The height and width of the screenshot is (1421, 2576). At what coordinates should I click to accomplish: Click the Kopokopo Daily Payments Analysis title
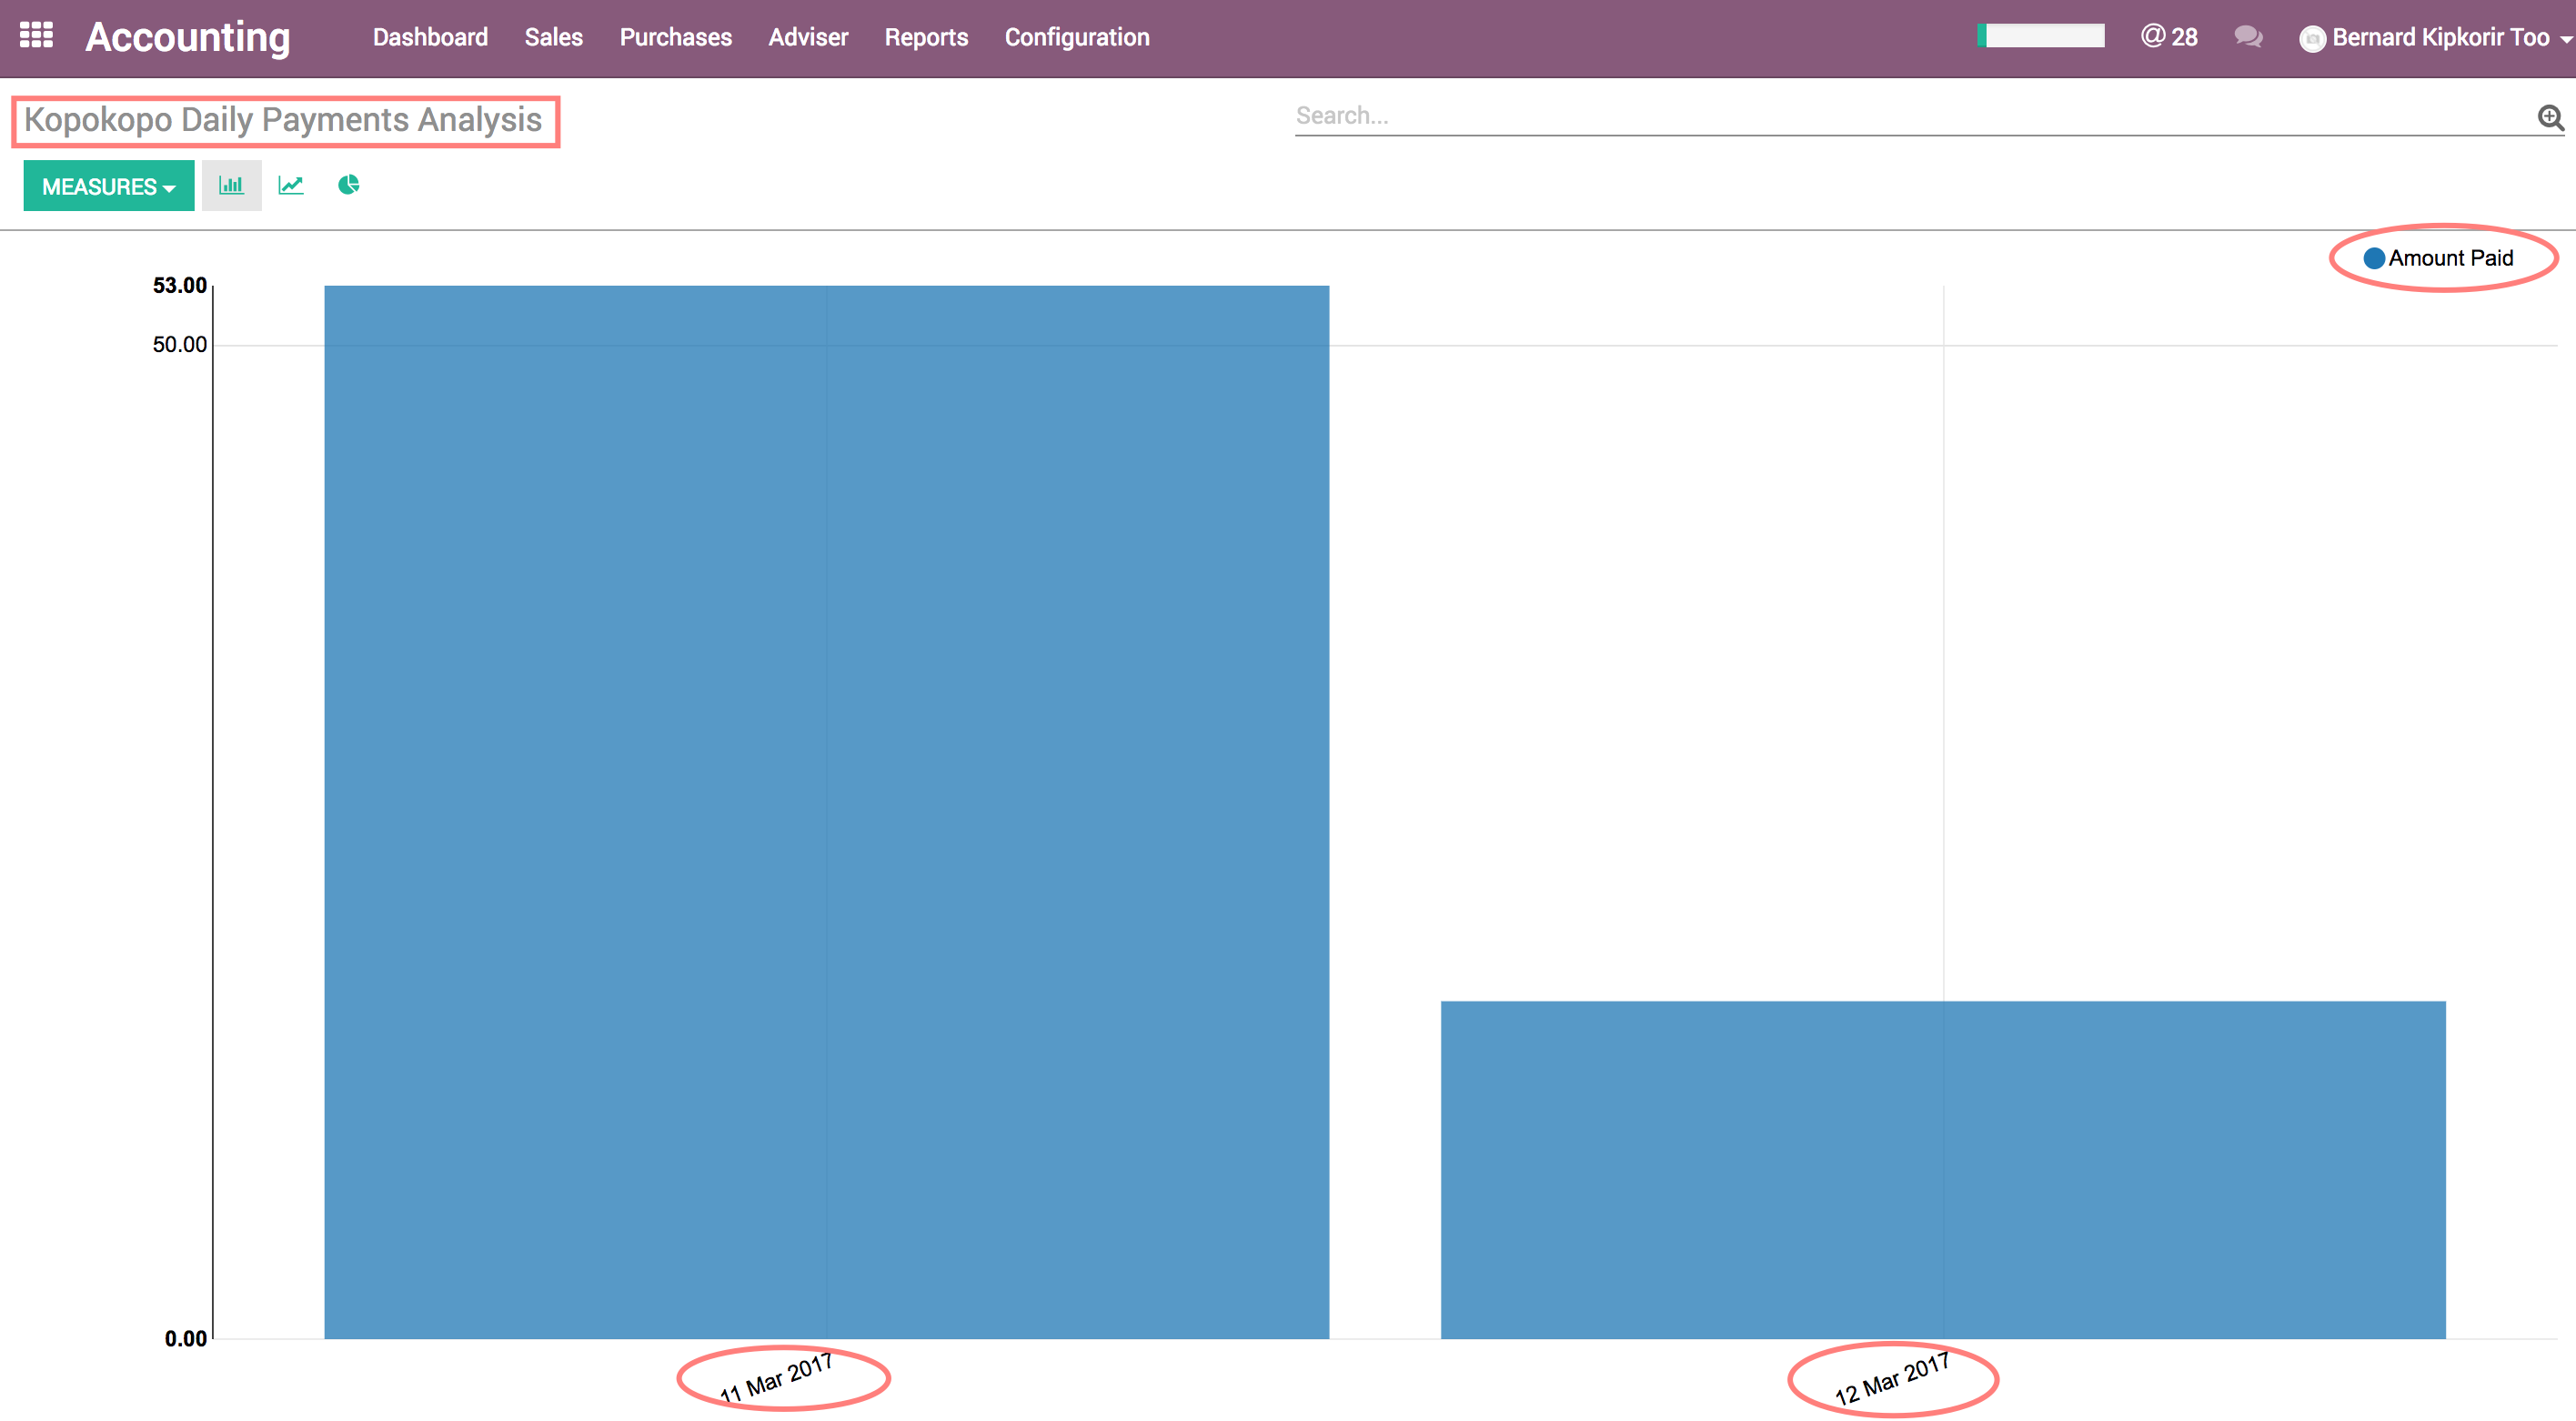click(283, 120)
